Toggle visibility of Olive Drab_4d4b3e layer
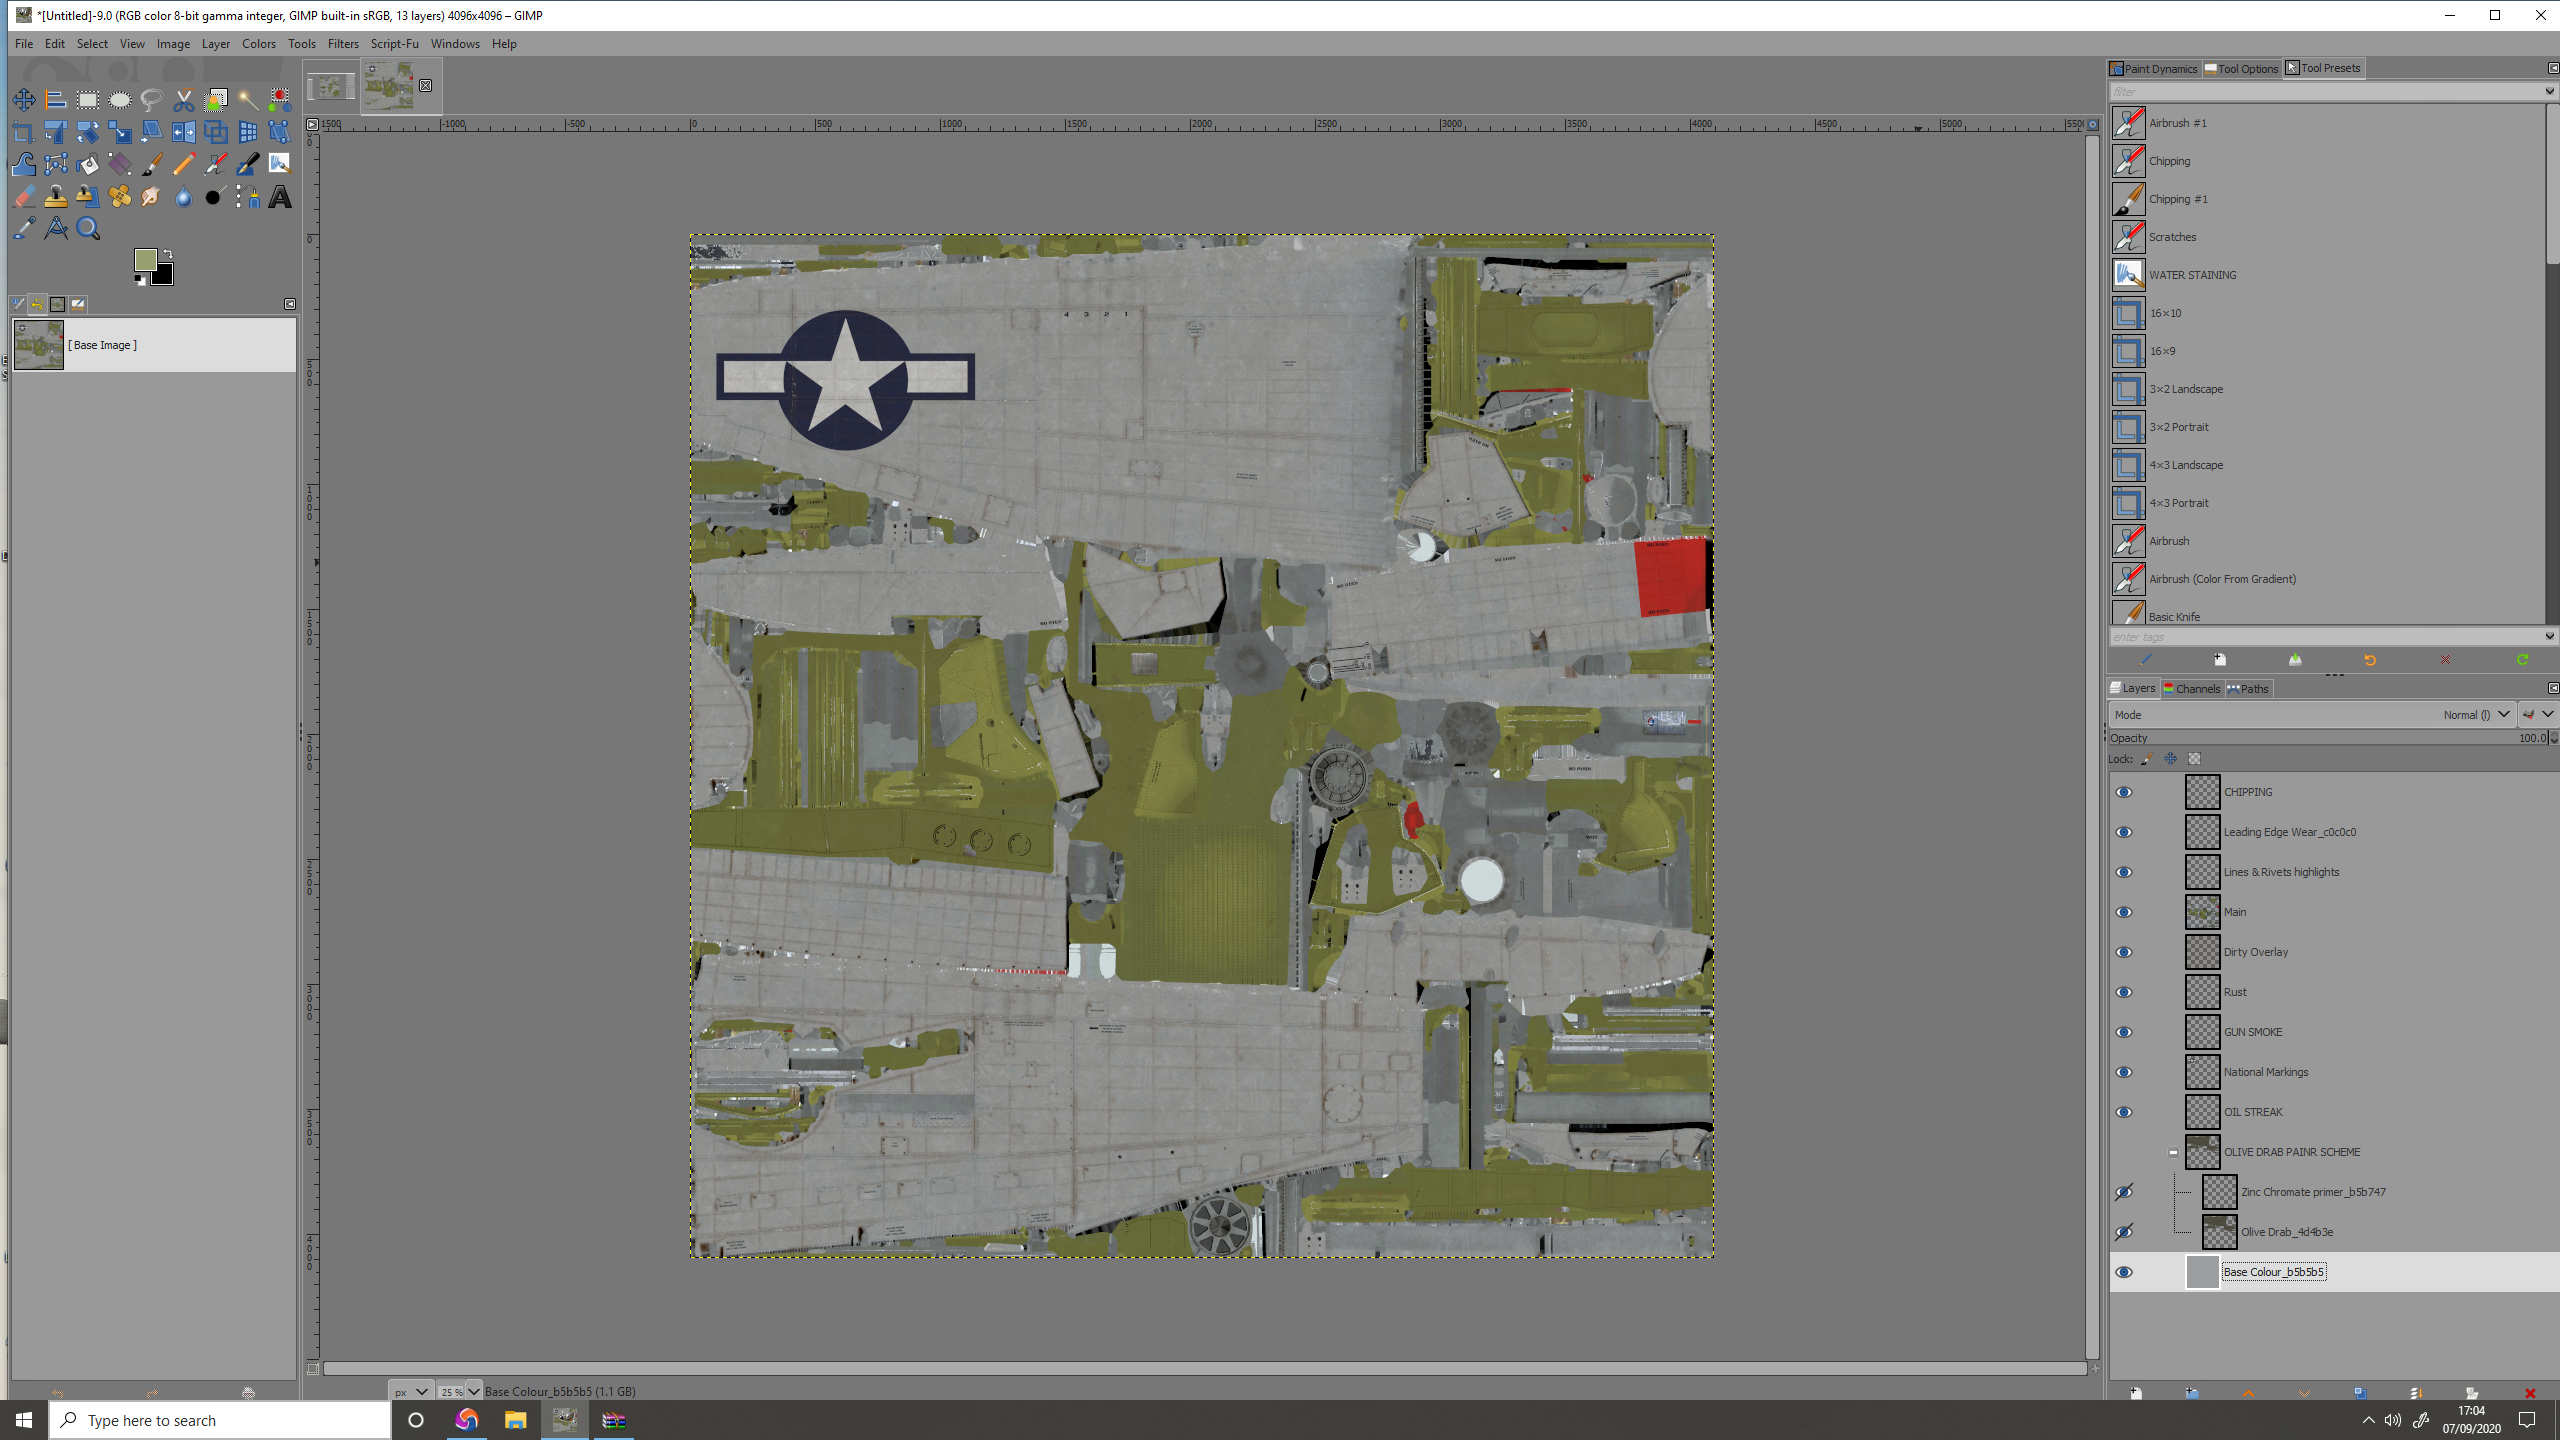 (x=2123, y=1232)
